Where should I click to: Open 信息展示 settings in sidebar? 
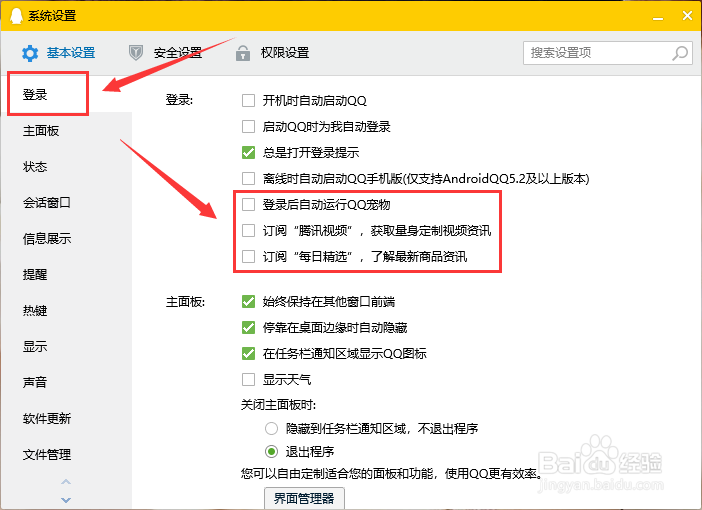point(47,239)
